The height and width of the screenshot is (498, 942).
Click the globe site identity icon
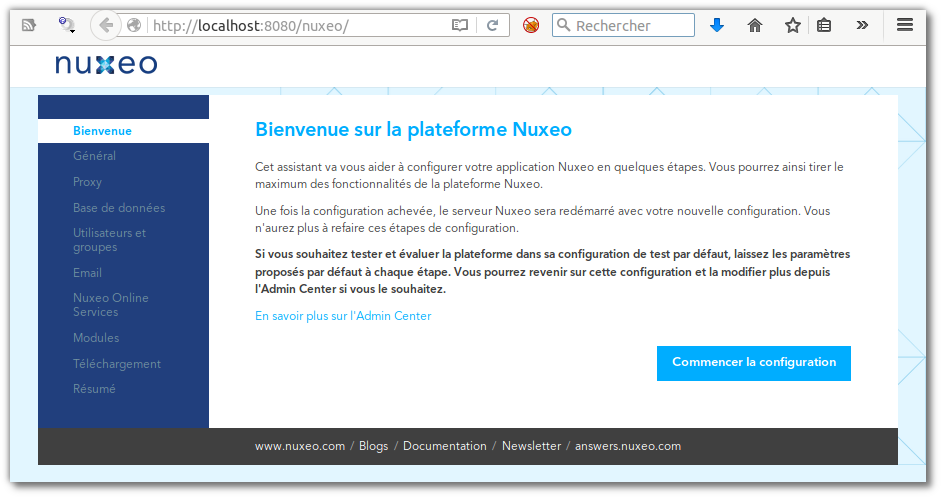[x=134, y=25]
